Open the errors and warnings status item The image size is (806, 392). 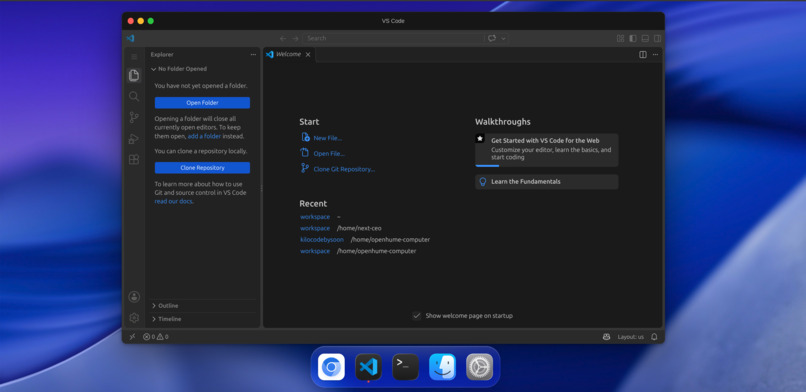click(x=156, y=337)
